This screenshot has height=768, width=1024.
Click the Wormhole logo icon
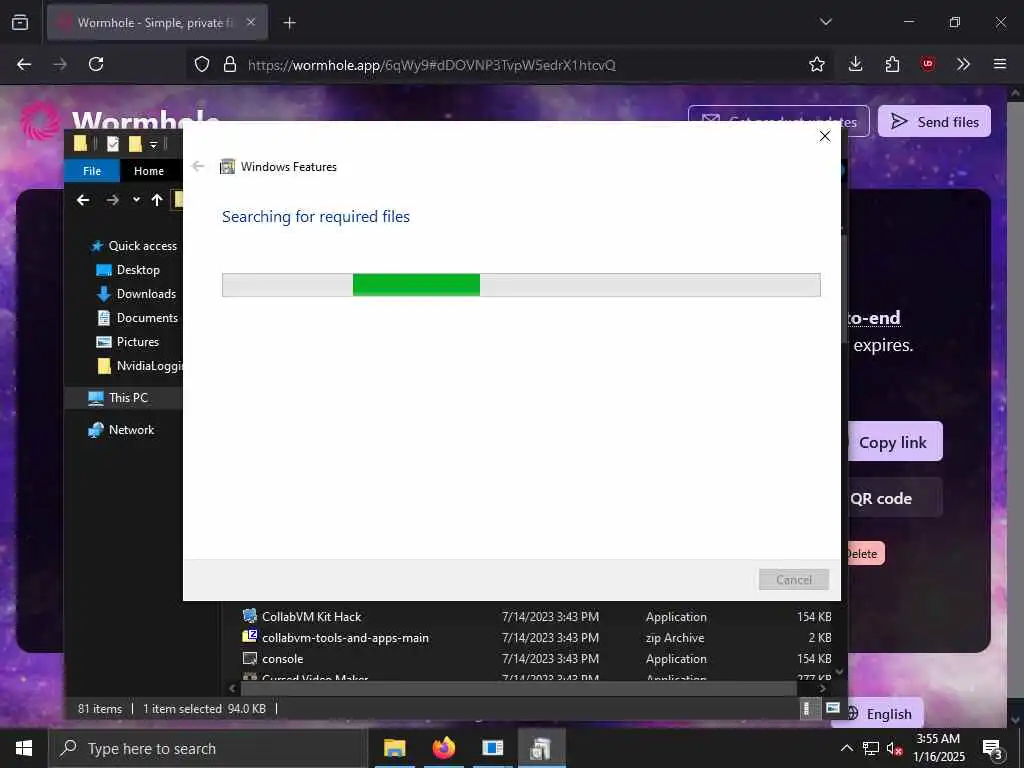pos(39,121)
